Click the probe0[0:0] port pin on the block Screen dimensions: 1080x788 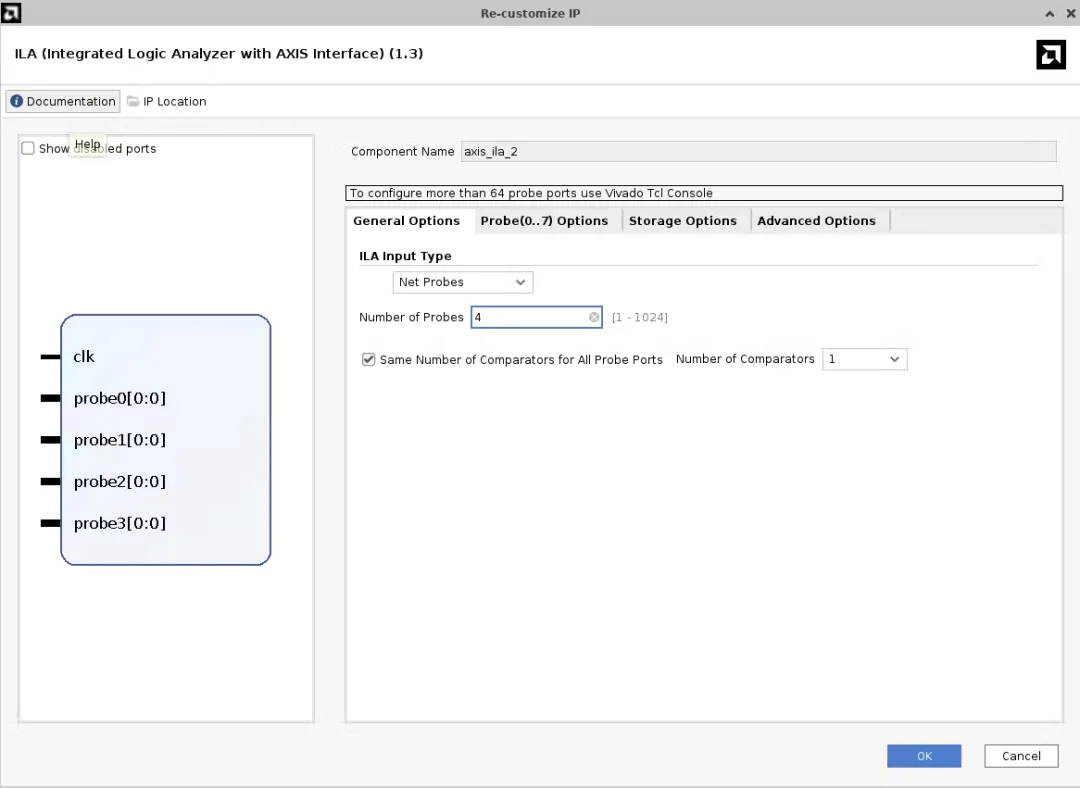click(50, 398)
